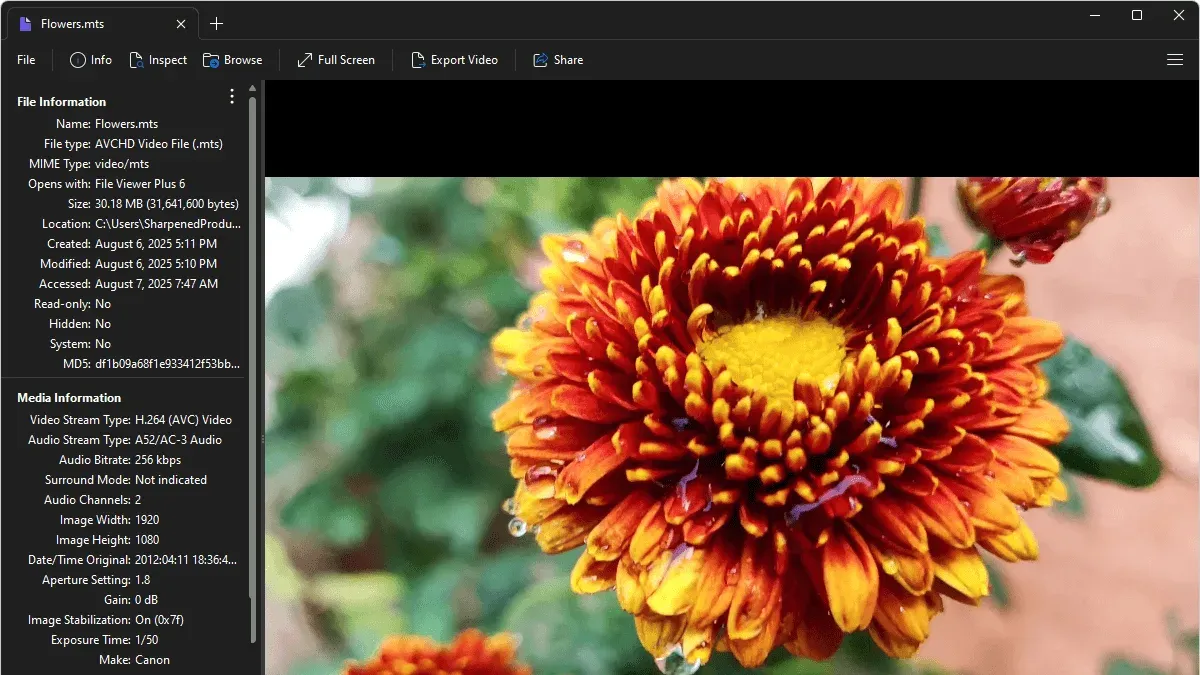The height and width of the screenshot is (675, 1200).
Task: Click the Hidden label
Action: tap(70, 324)
